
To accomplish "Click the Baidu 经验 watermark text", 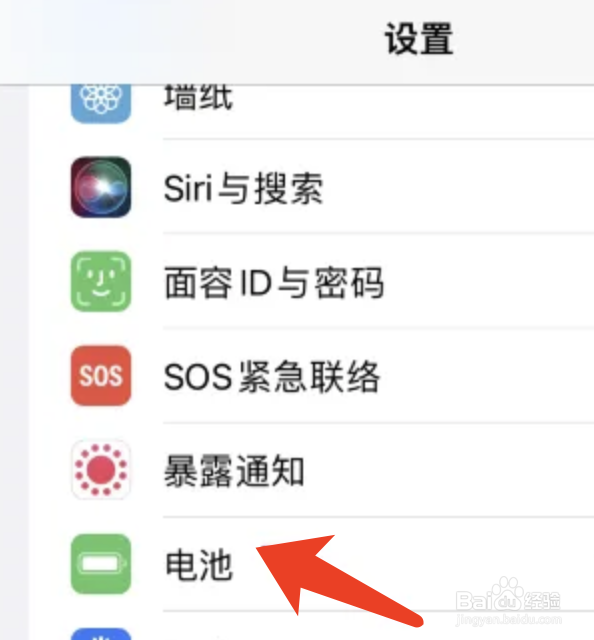I will [542, 601].
